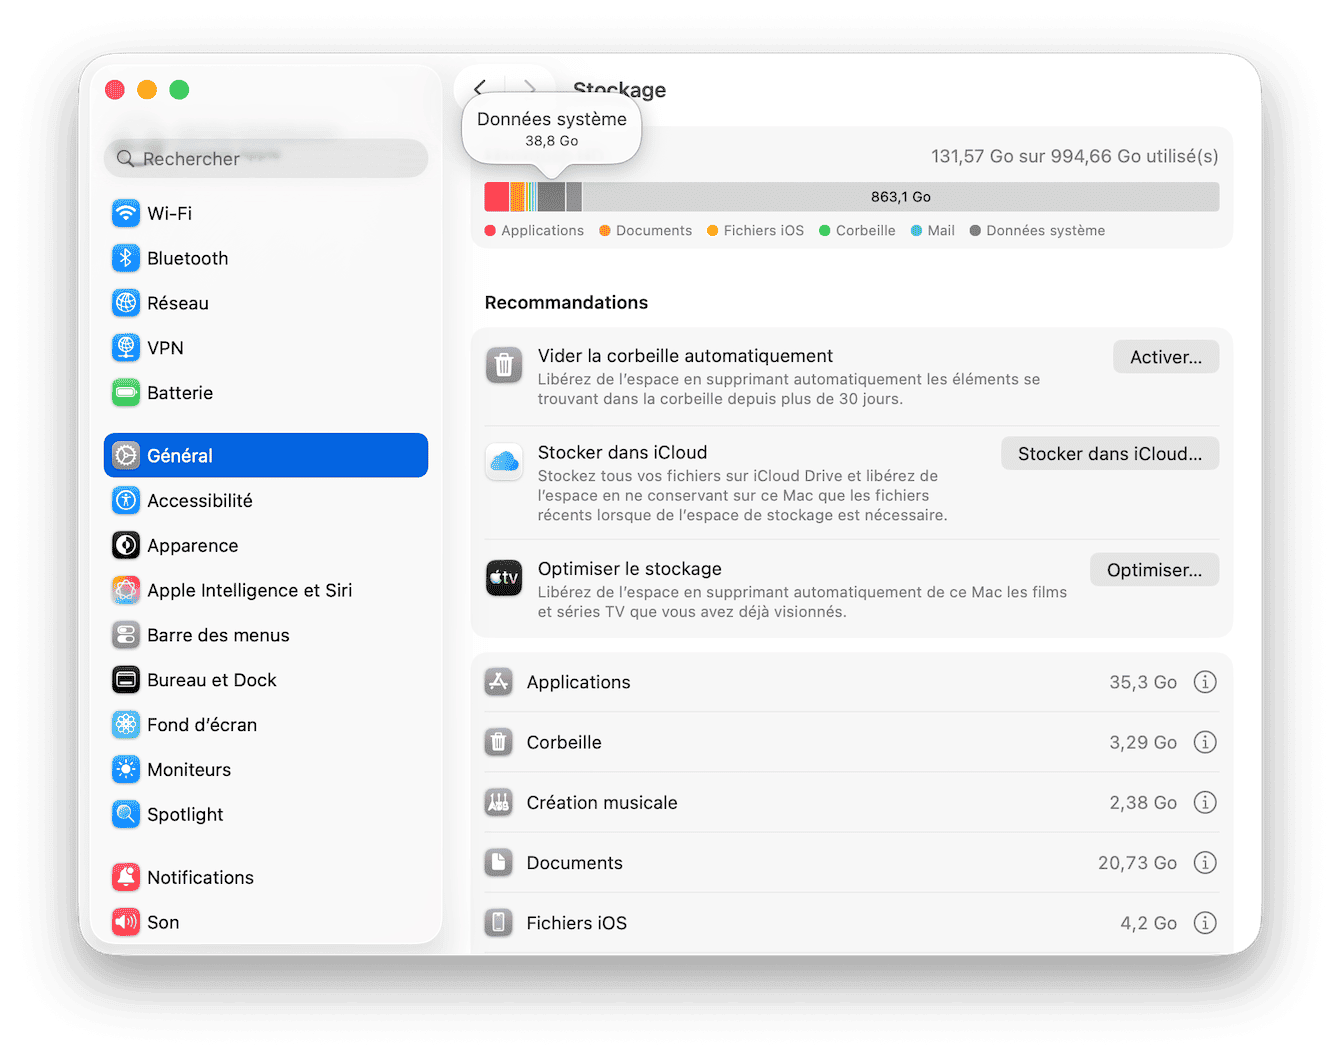
Task: Click the red Applications segment in storage bar
Action: coord(496,197)
